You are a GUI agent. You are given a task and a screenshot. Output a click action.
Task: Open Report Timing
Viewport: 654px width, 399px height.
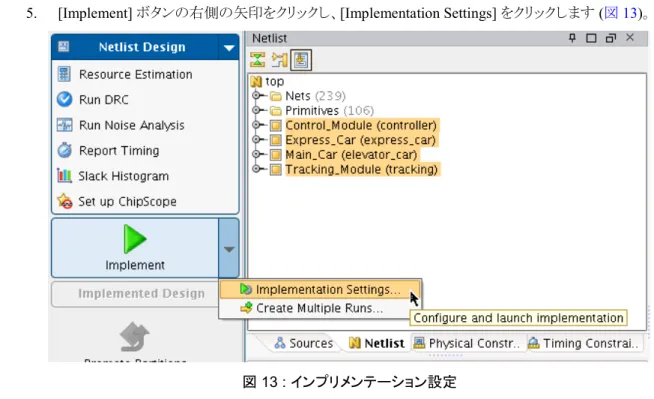pyautogui.click(x=119, y=151)
